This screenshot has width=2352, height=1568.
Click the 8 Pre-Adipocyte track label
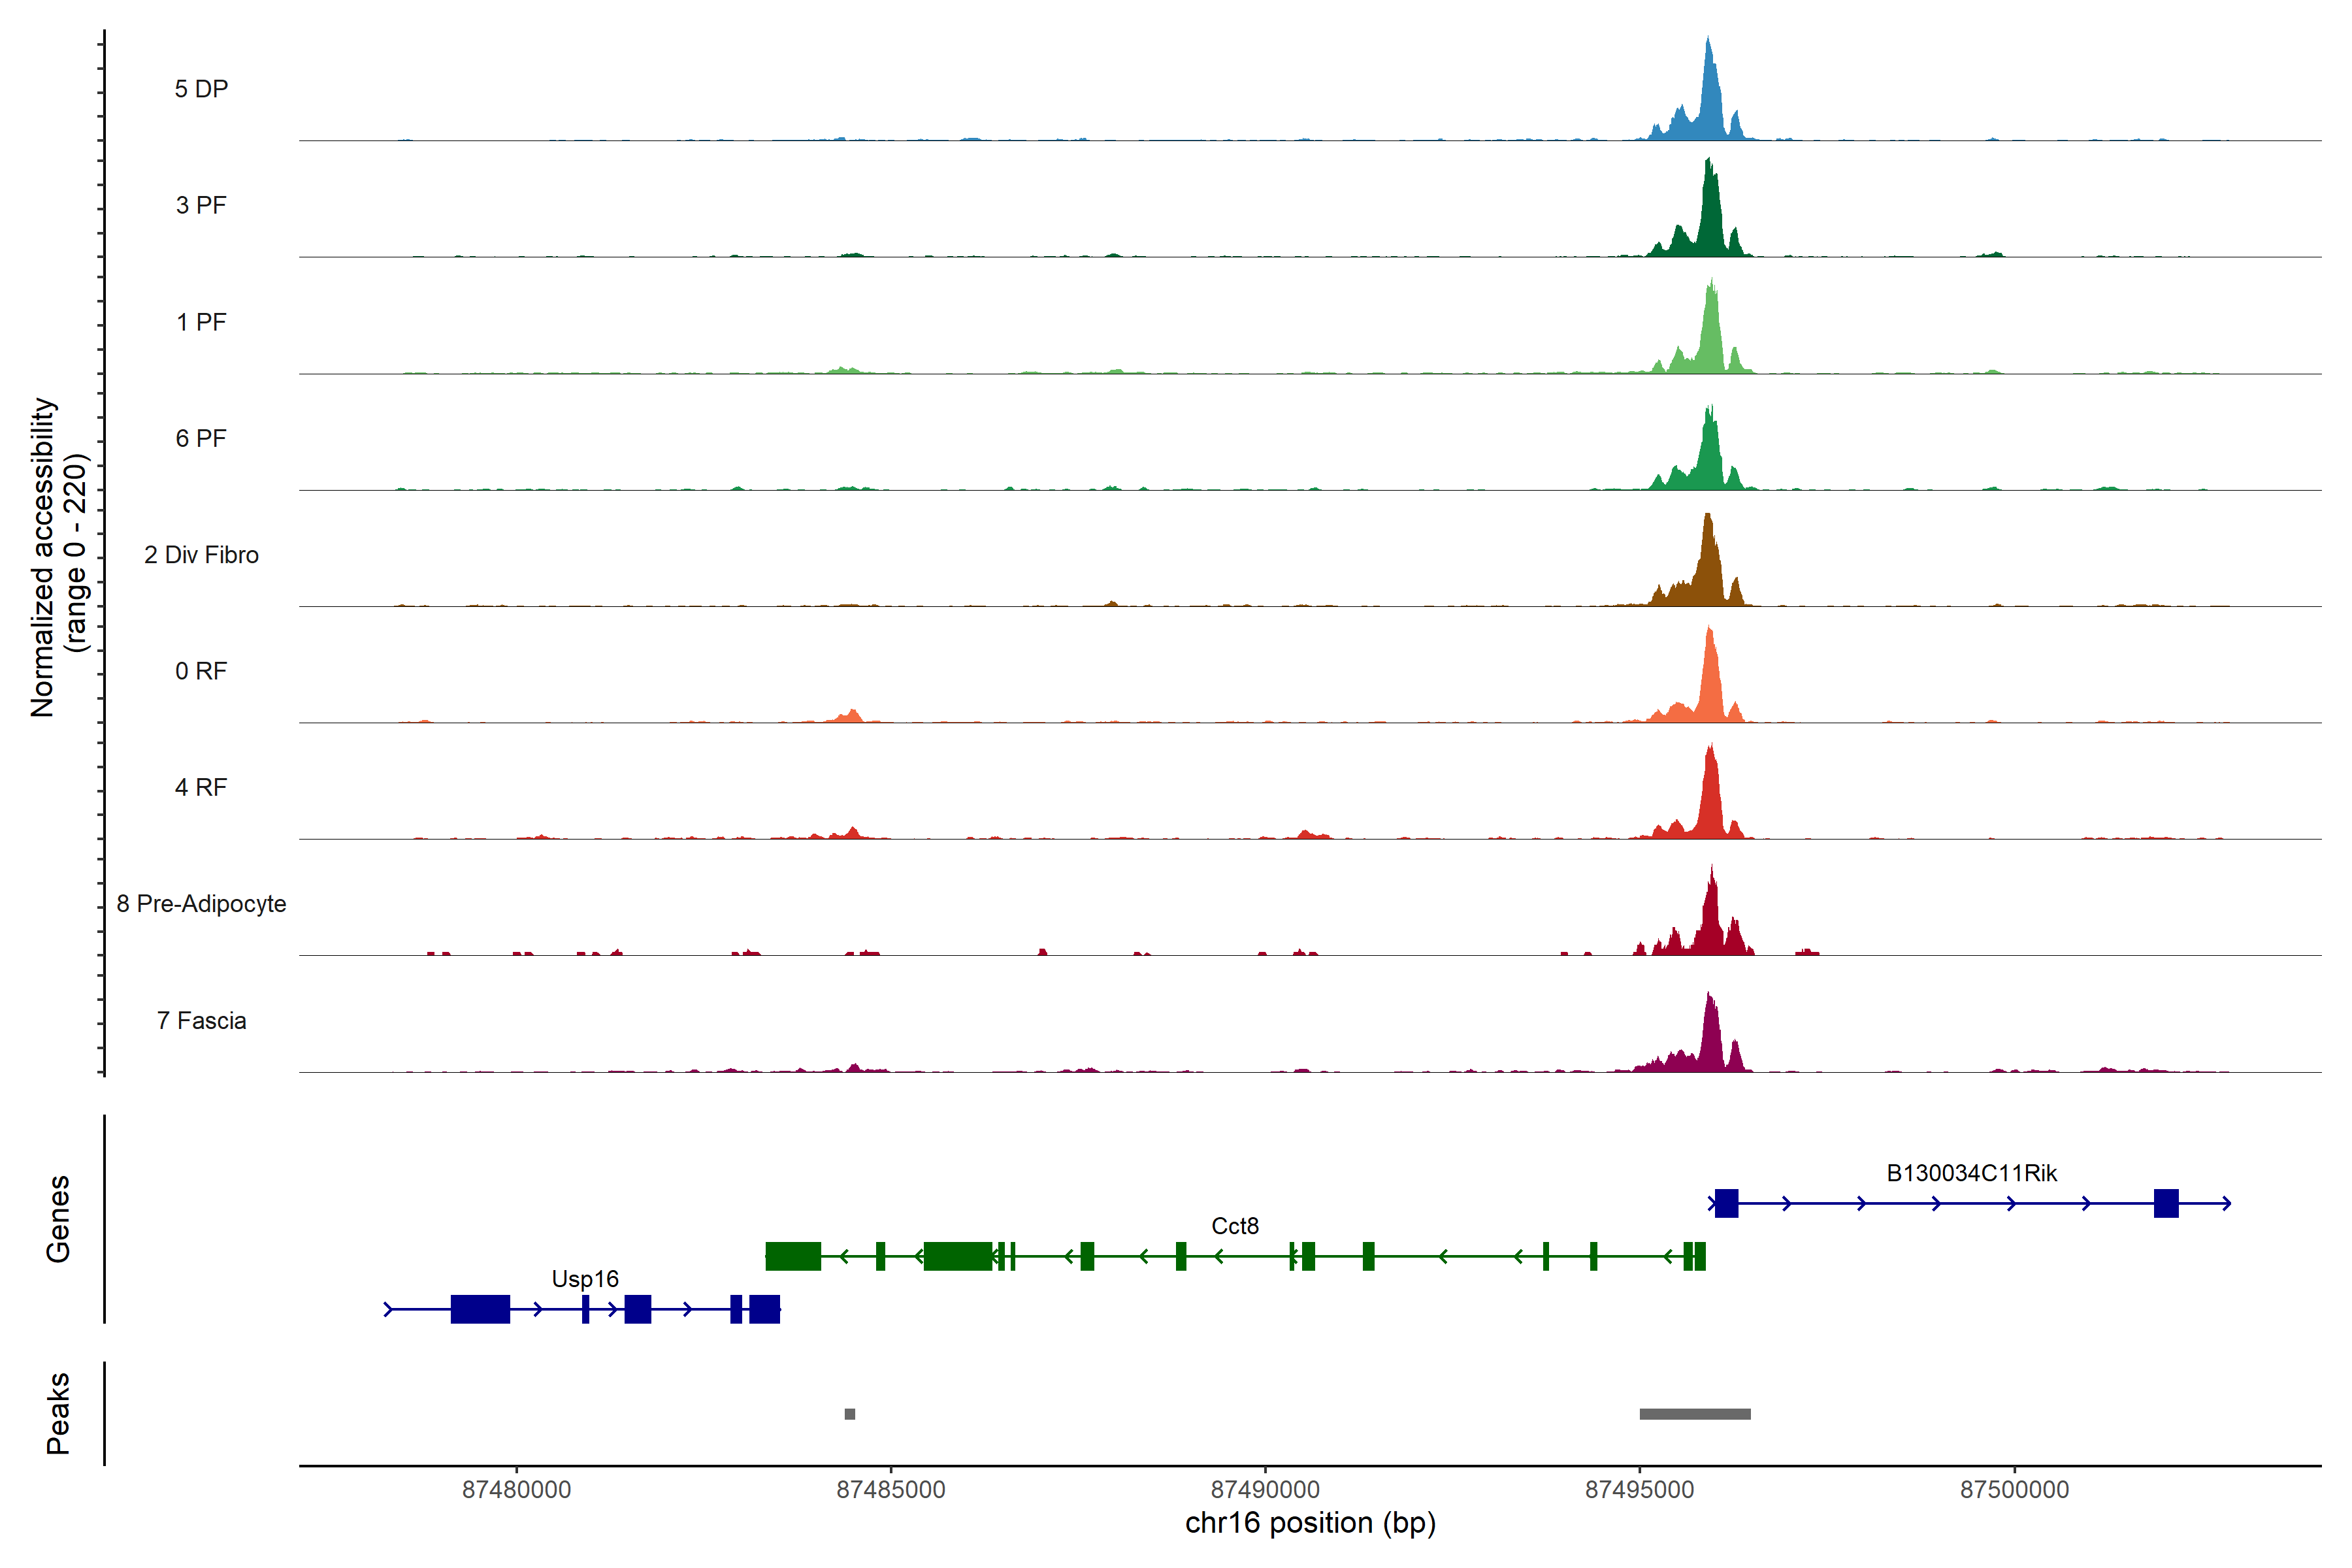201,904
